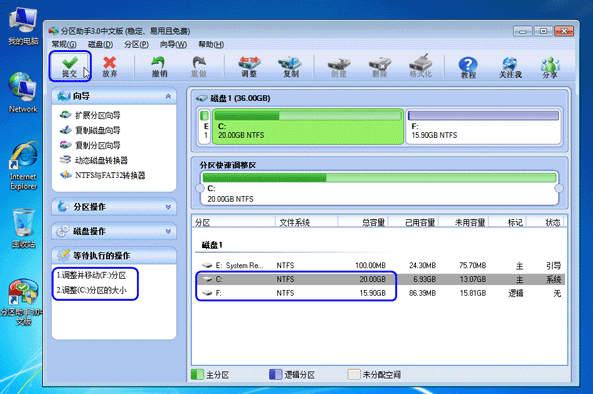Select the C: NTFS table row
Viewport: 593px width, 394px height.
pos(380,279)
